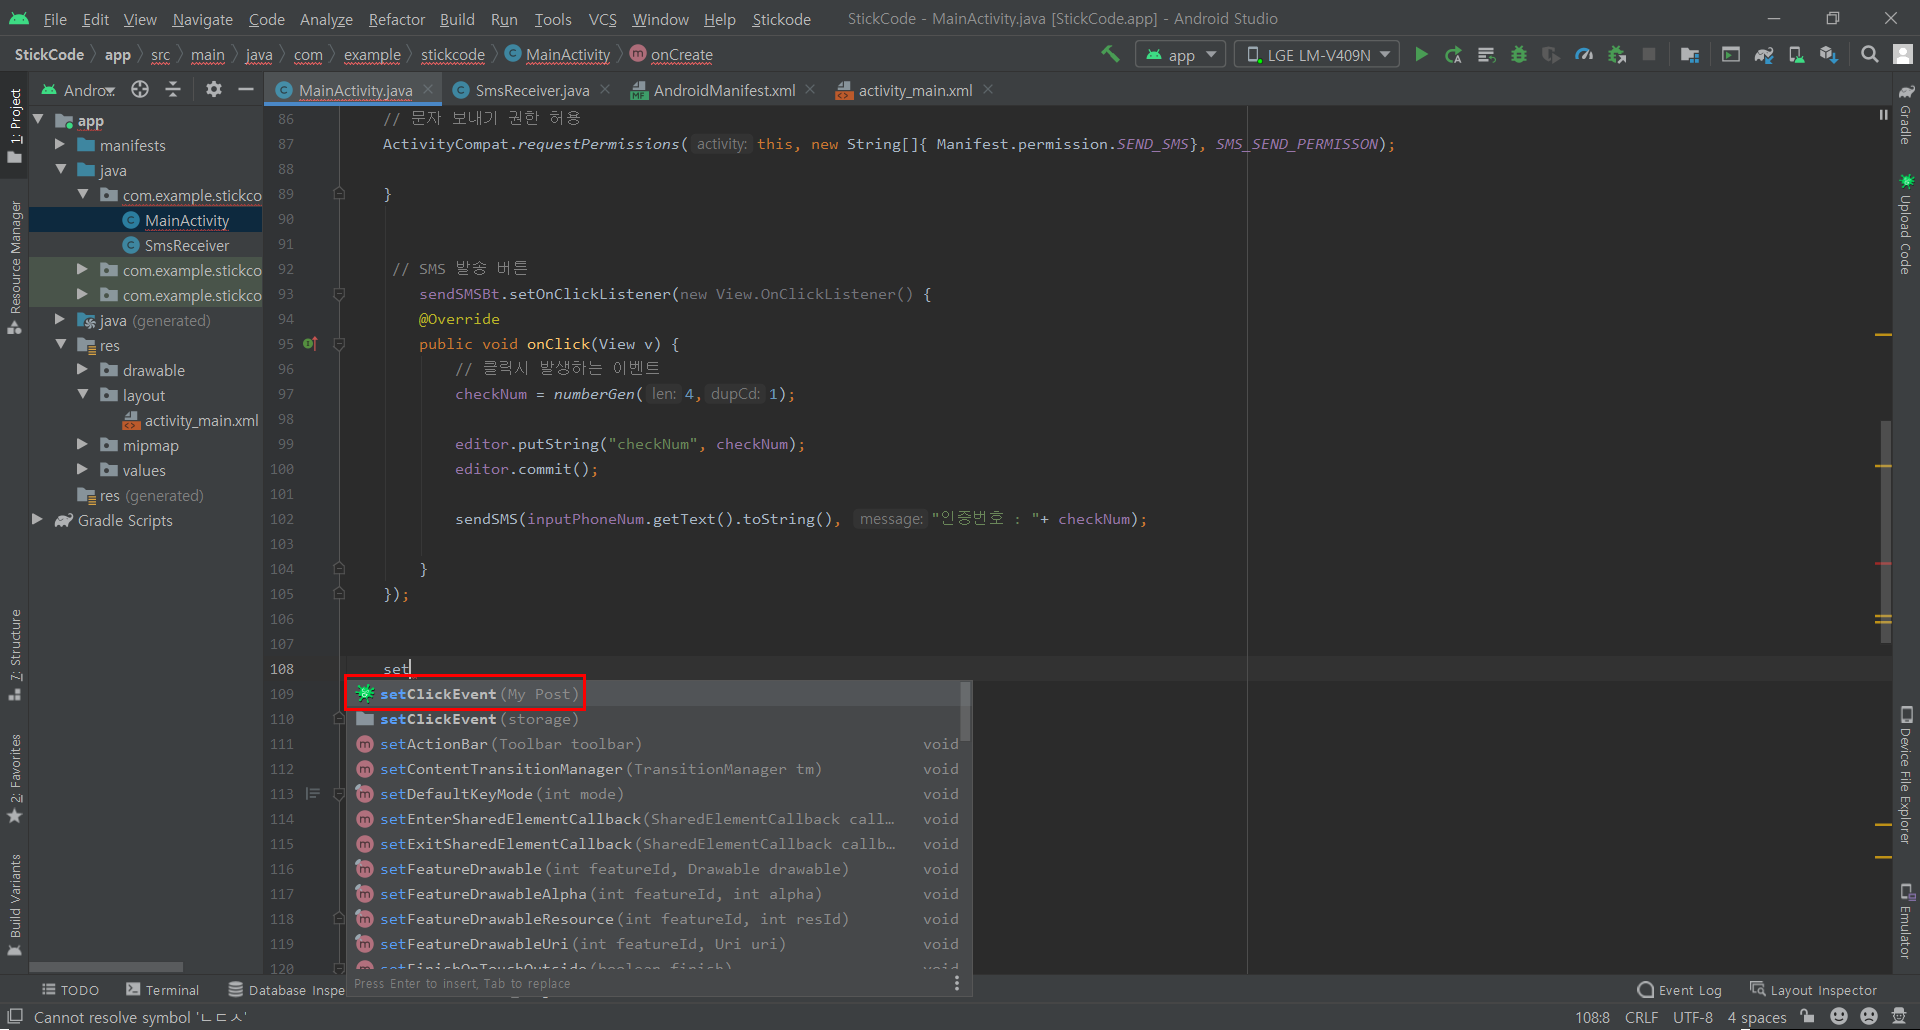Click the scroll-from-source target icon
This screenshot has width=1920, height=1030.
tap(140, 90)
